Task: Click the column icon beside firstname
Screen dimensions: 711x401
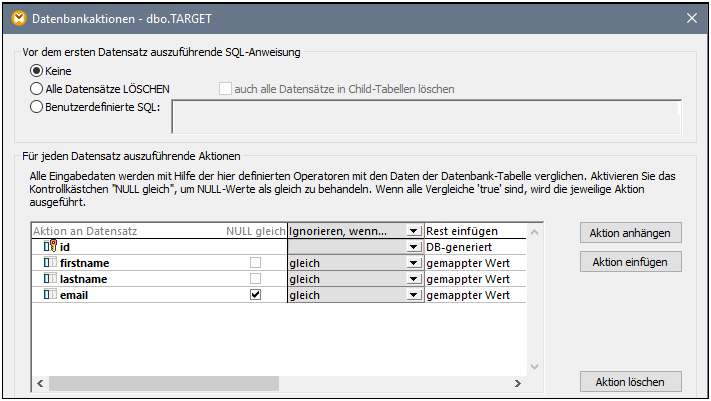Action: point(50,262)
